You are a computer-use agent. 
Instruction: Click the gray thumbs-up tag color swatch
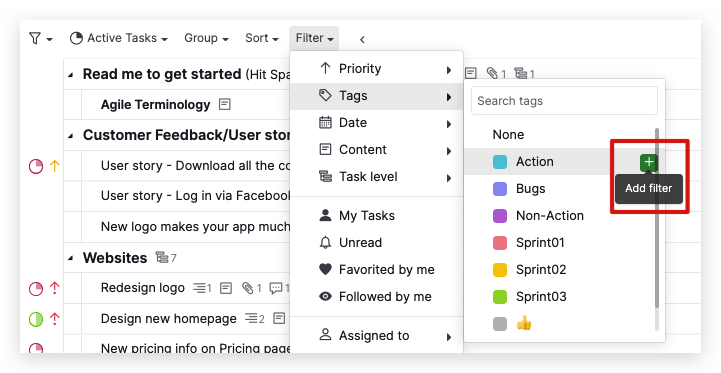(500, 324)
